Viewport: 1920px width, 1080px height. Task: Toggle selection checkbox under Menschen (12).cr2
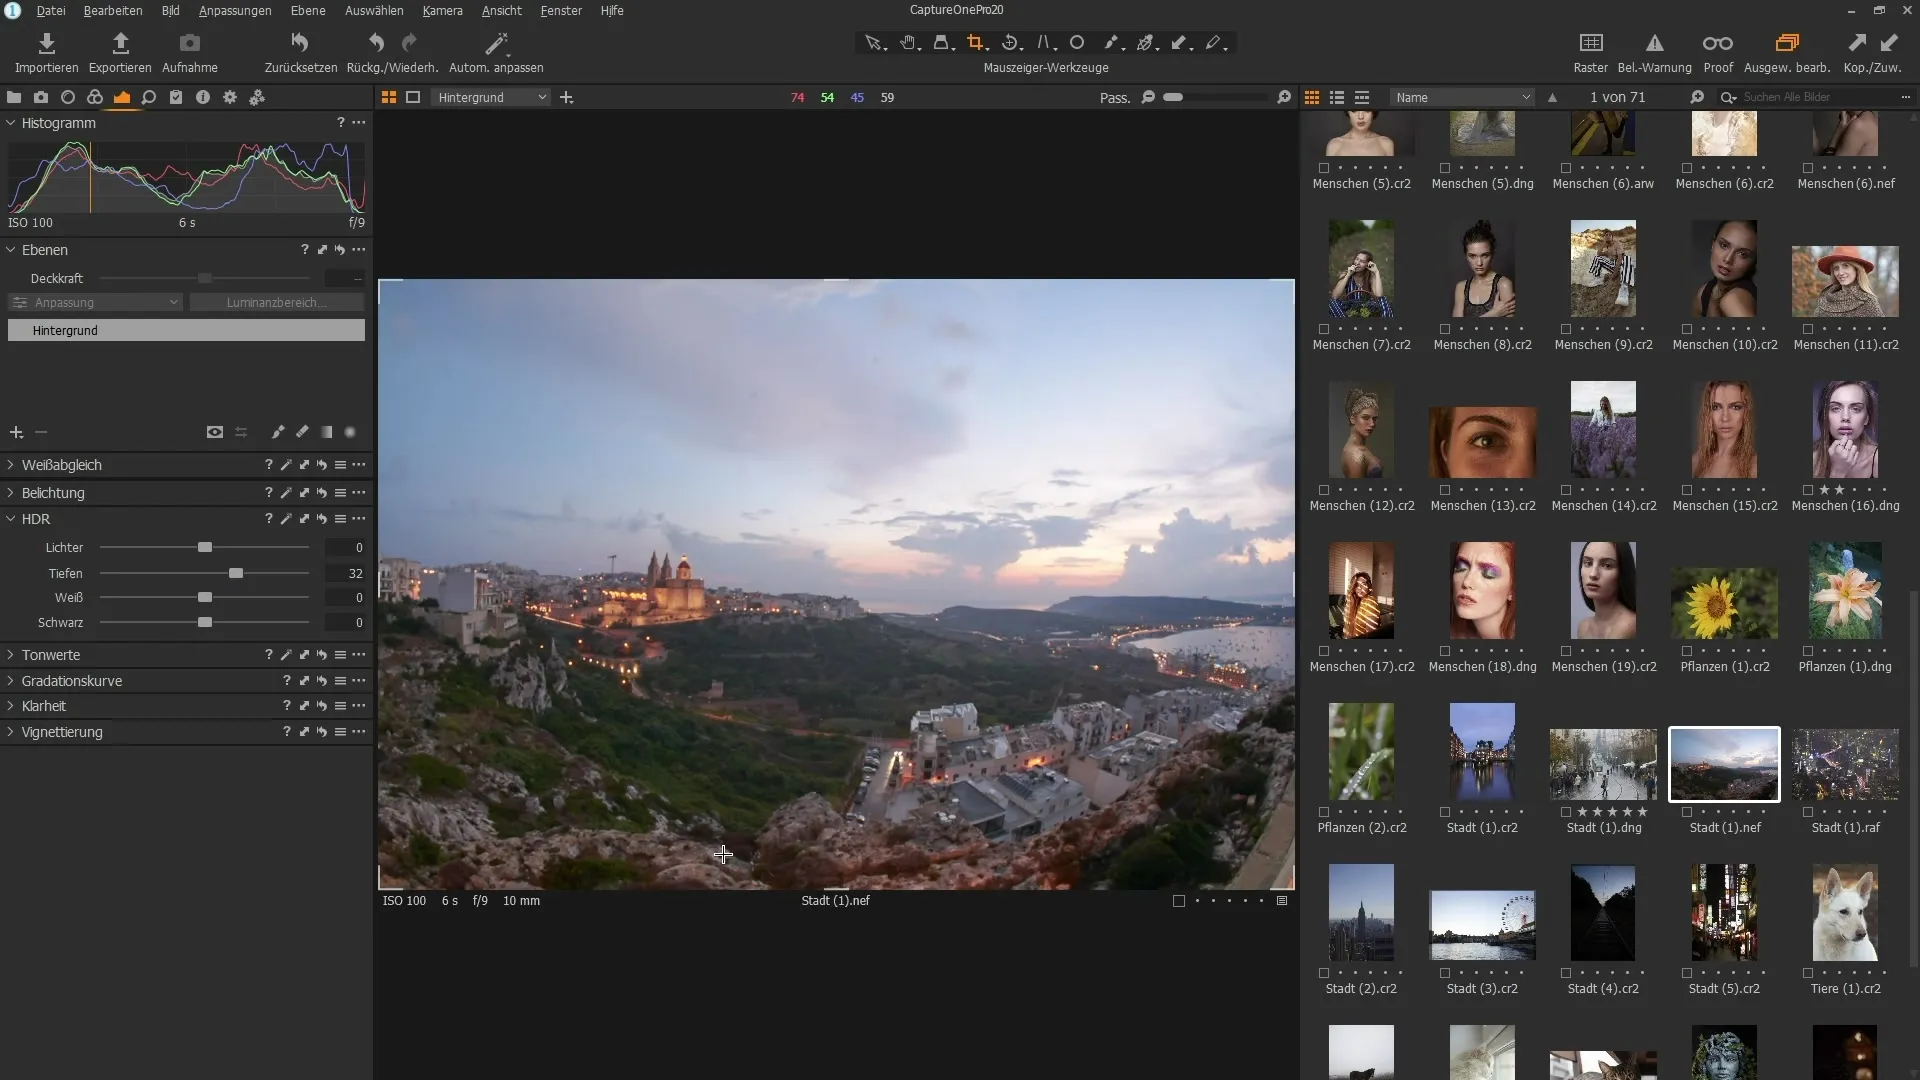(1324, 490)
